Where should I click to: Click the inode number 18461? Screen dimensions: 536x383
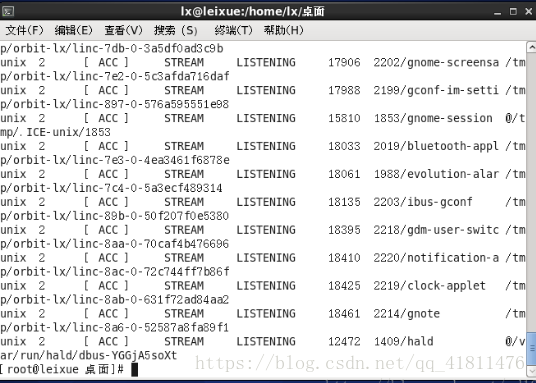(x=344, y=314)
